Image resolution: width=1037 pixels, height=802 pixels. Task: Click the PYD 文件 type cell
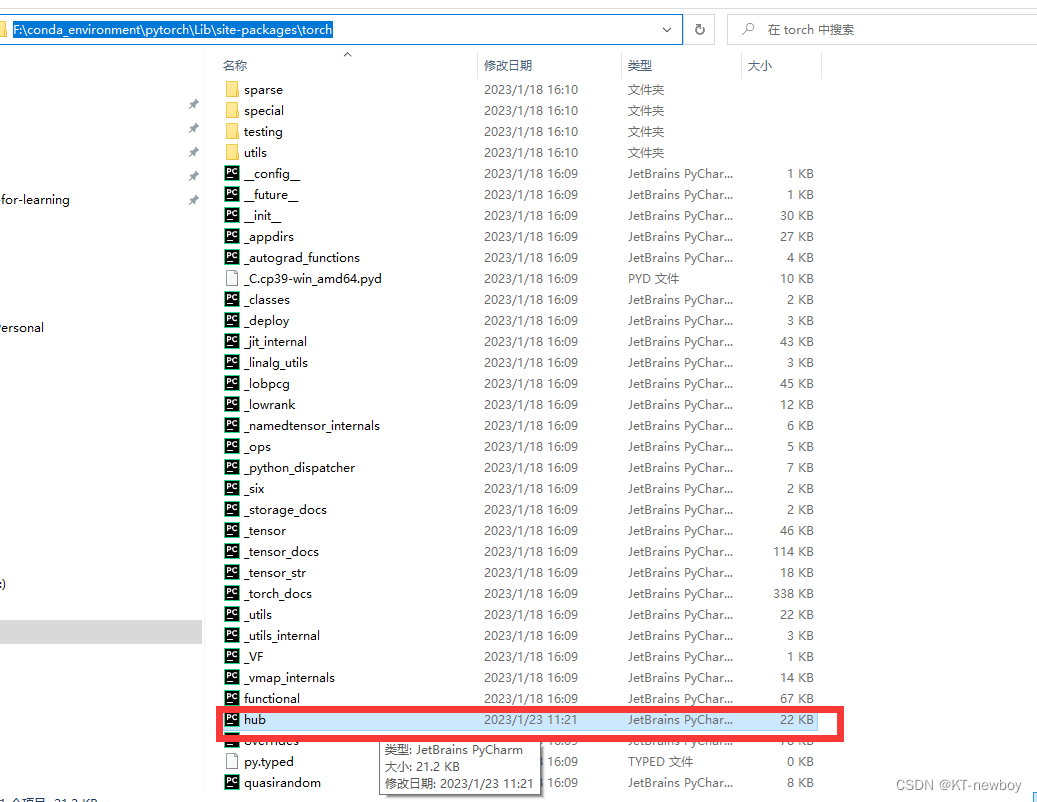coord(653,278)
